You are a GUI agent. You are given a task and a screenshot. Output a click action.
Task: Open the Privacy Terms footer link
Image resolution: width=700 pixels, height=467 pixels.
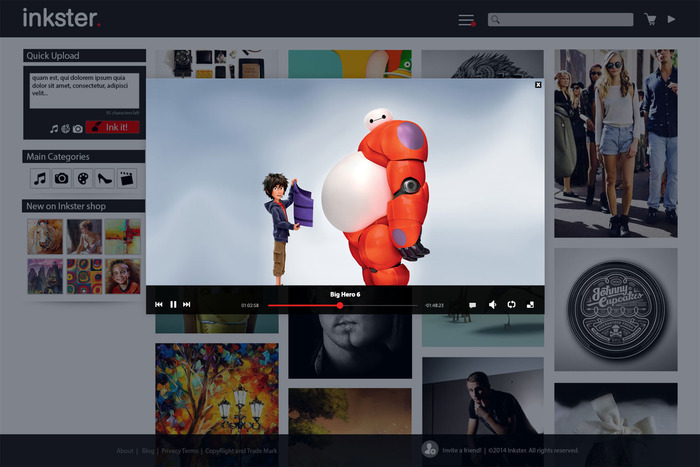(x=179, y=451)
